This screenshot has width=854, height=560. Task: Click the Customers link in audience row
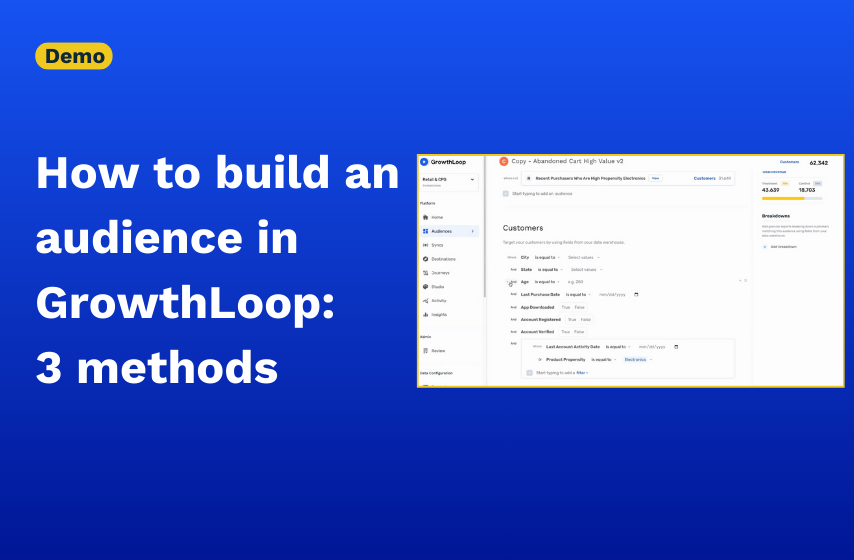704,178
